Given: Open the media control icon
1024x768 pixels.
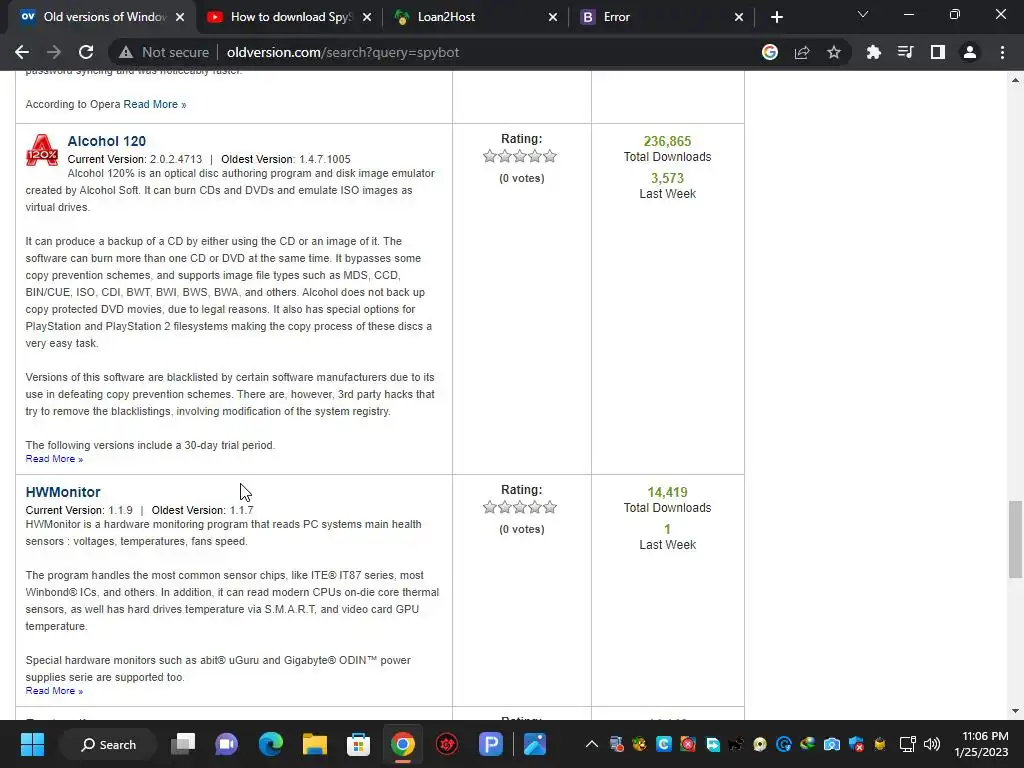Looking at the screenshot, I should click(x=905, y=52).
